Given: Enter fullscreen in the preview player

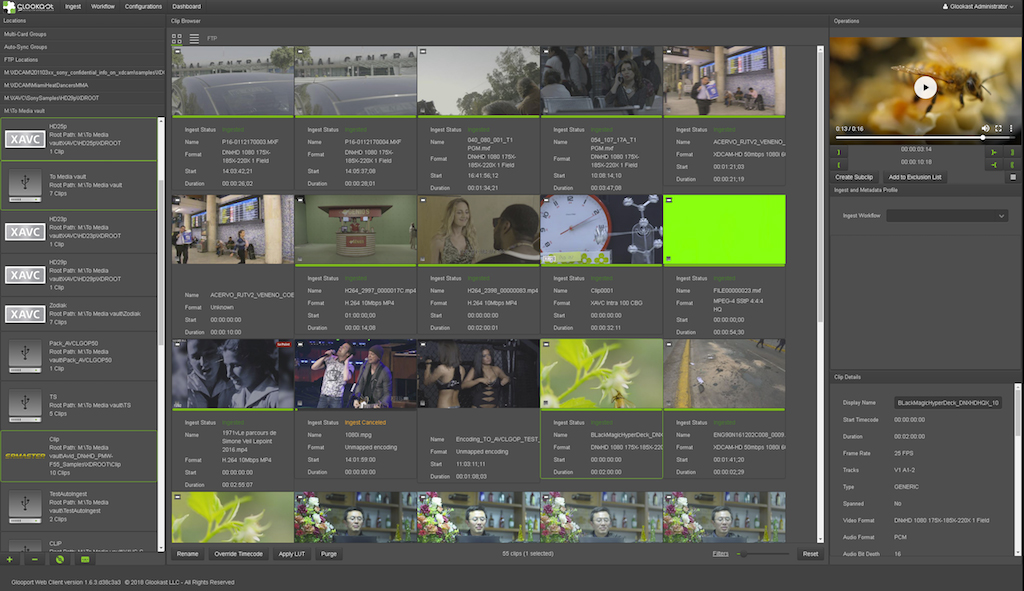Looking at the screenshot, I should pos(999,129).
